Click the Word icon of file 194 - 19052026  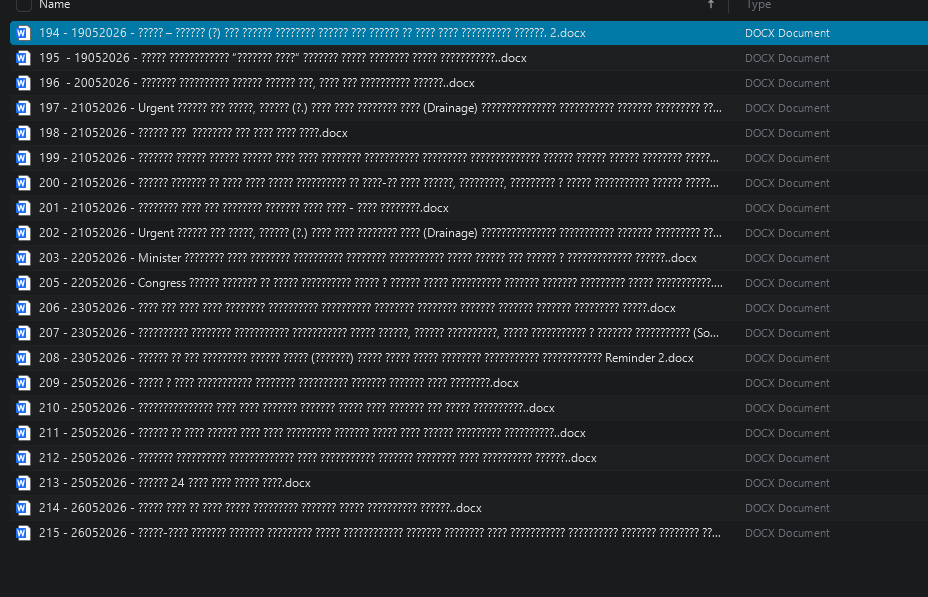pos(23,33)
